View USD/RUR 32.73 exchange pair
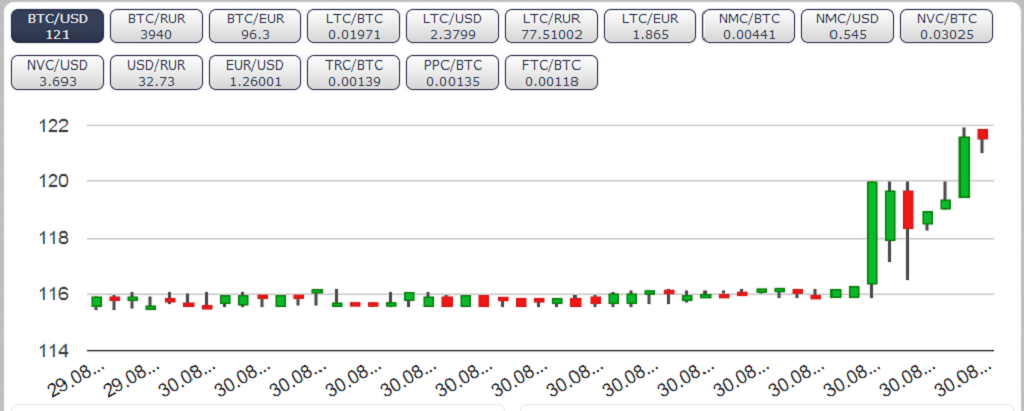The height and width of the screenshot is (411, 1024). tap(156, 73)
